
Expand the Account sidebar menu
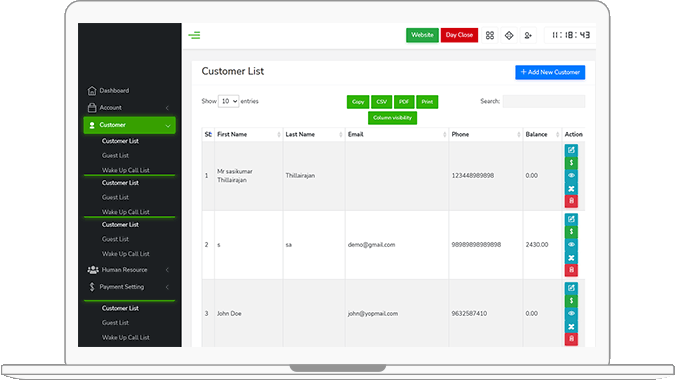point(129,108)
